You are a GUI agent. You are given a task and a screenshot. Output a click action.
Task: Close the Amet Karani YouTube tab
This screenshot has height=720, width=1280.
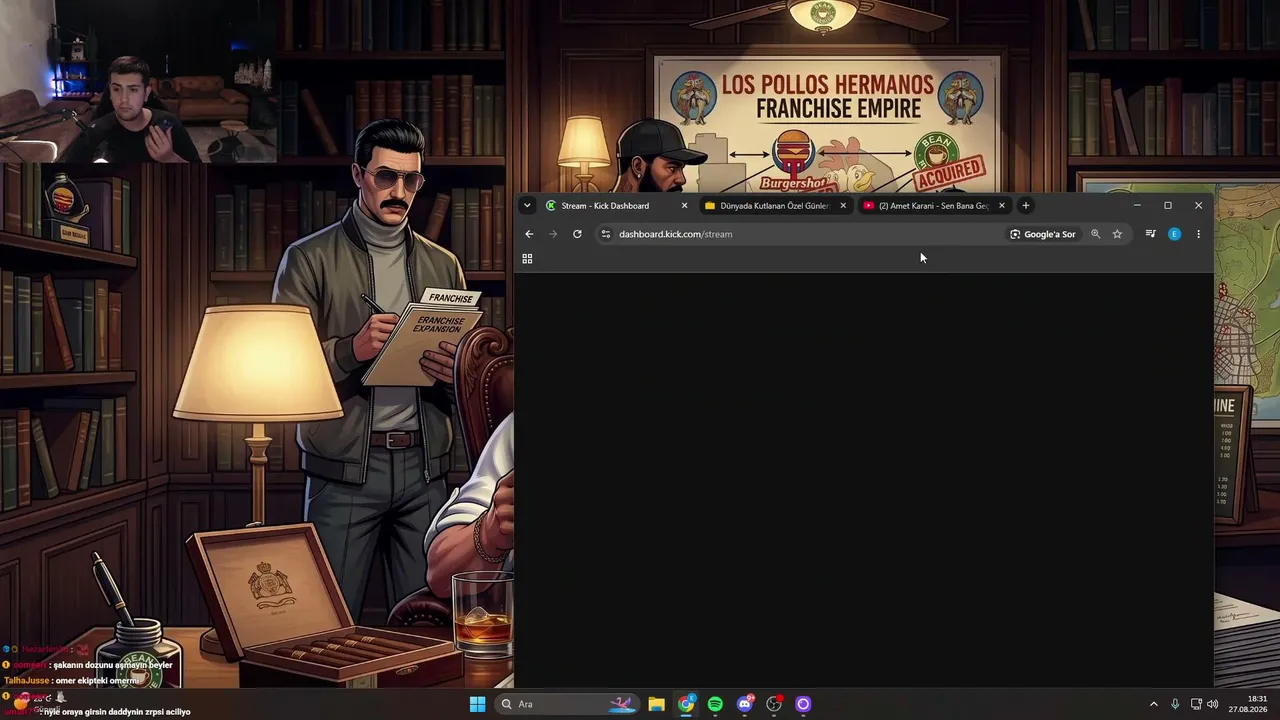(1002, 206)
